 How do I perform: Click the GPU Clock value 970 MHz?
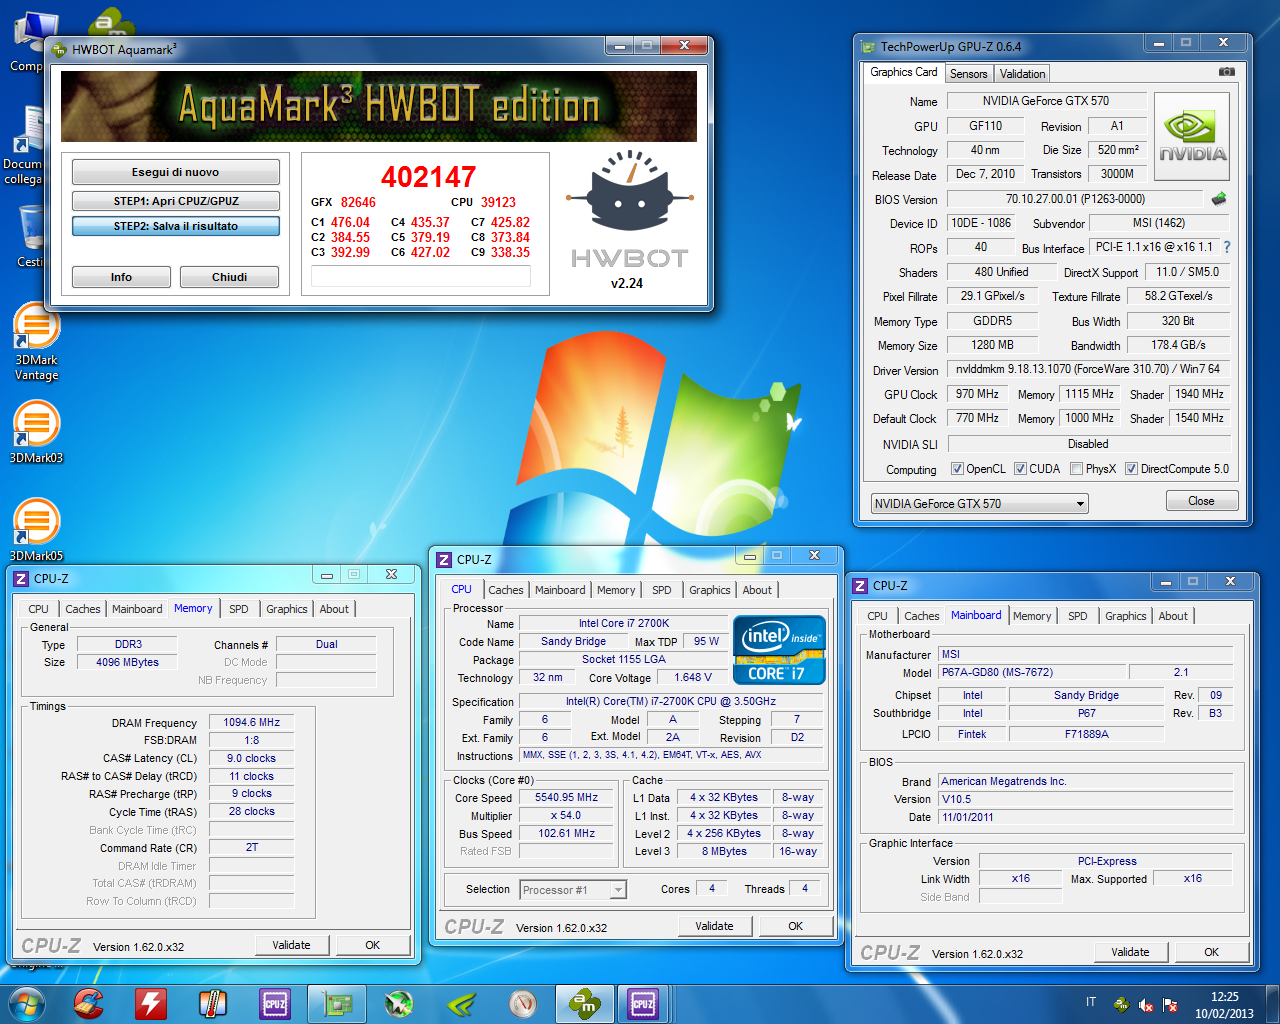[977, 394]
